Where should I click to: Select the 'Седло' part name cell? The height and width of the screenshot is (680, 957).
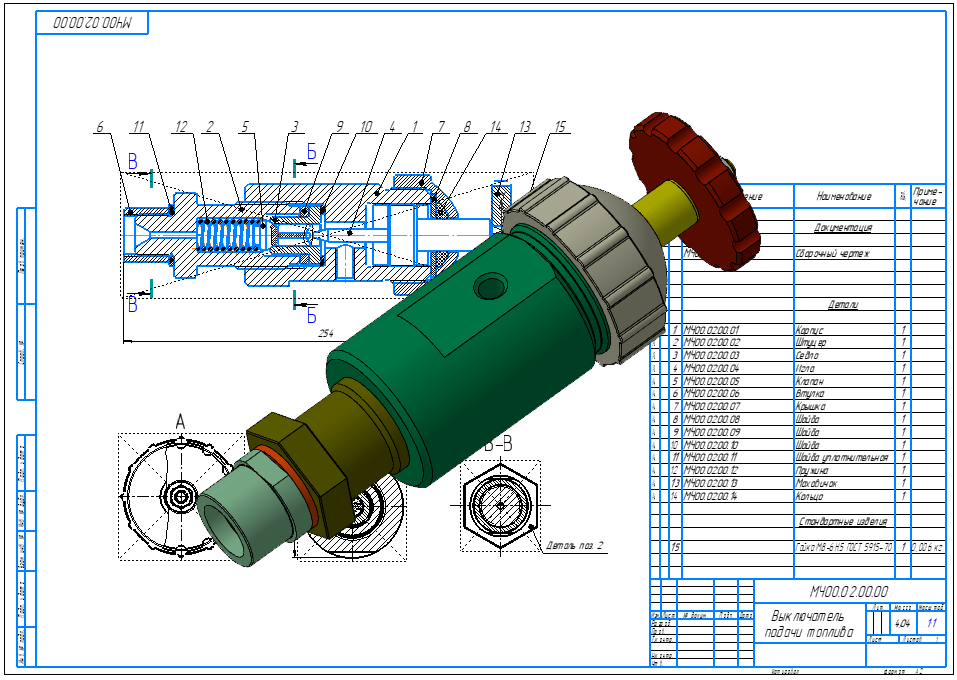coord(807,355)
